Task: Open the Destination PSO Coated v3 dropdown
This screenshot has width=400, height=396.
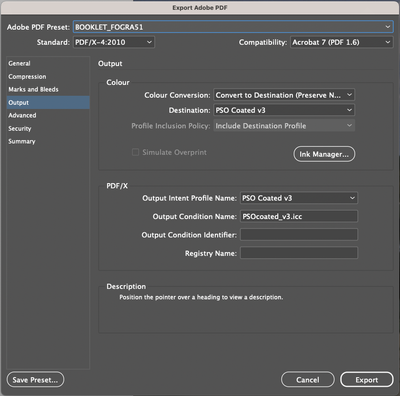Action: tap(284, 110)
